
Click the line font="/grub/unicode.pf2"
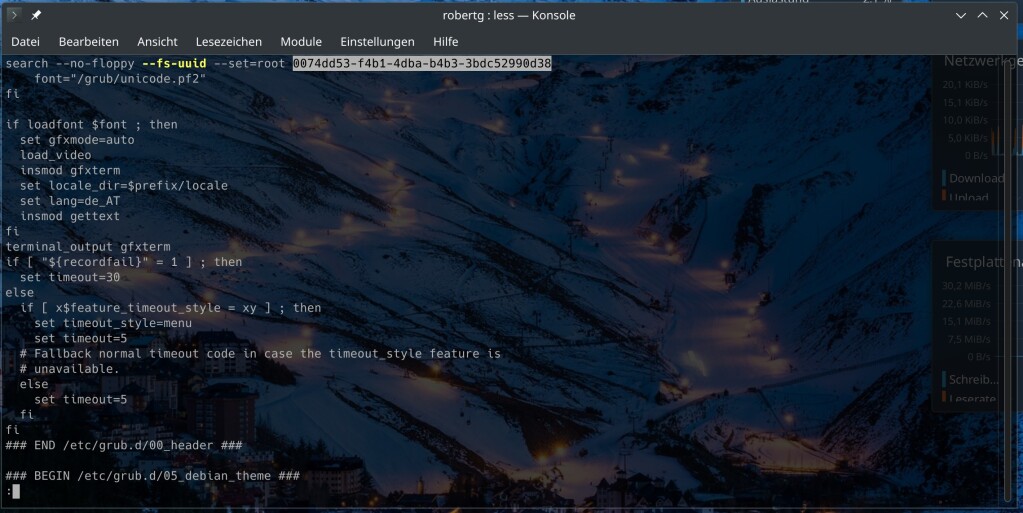tap(120, 79)
